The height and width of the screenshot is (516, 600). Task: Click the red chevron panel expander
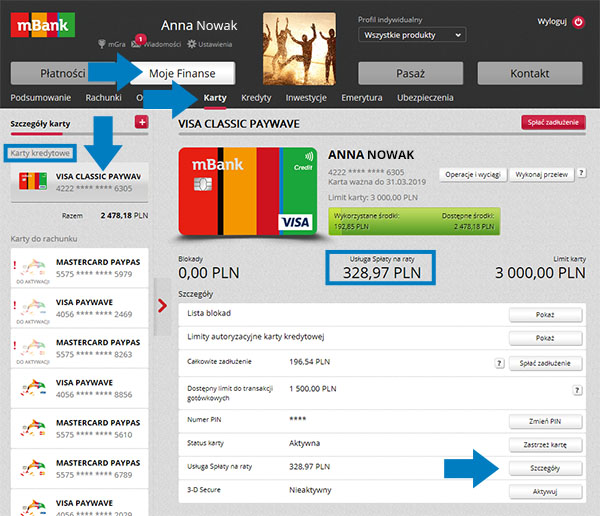click(162, 305)
